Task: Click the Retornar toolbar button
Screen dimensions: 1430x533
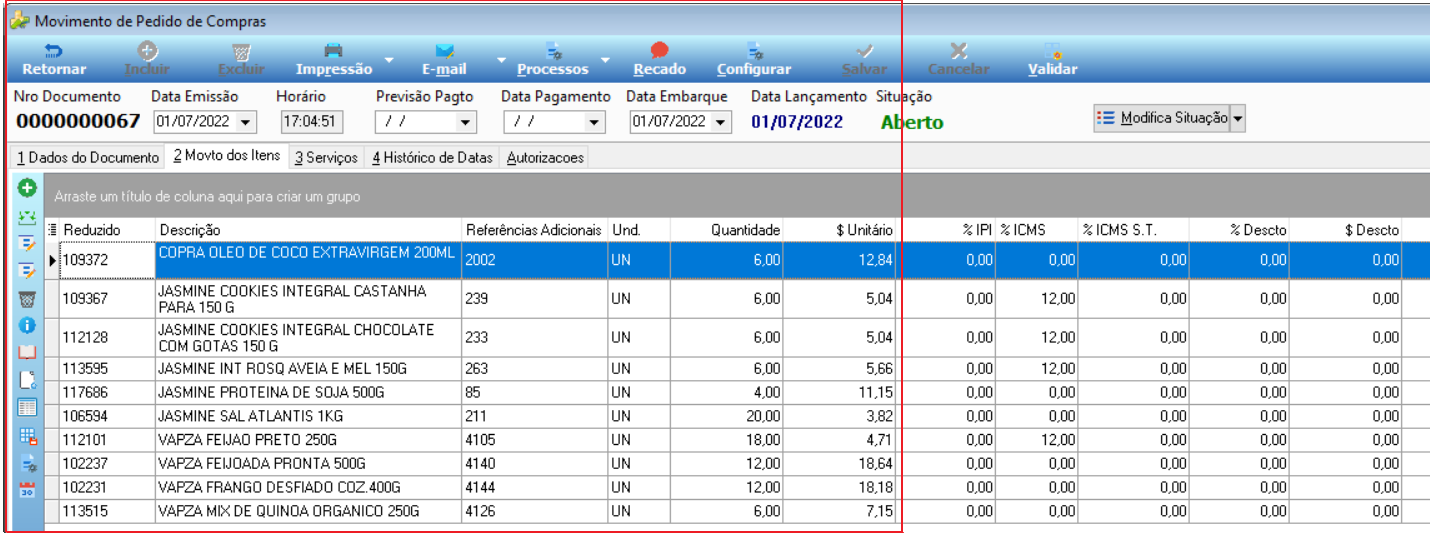Action: pyautogui.click(x=54, y=60)
